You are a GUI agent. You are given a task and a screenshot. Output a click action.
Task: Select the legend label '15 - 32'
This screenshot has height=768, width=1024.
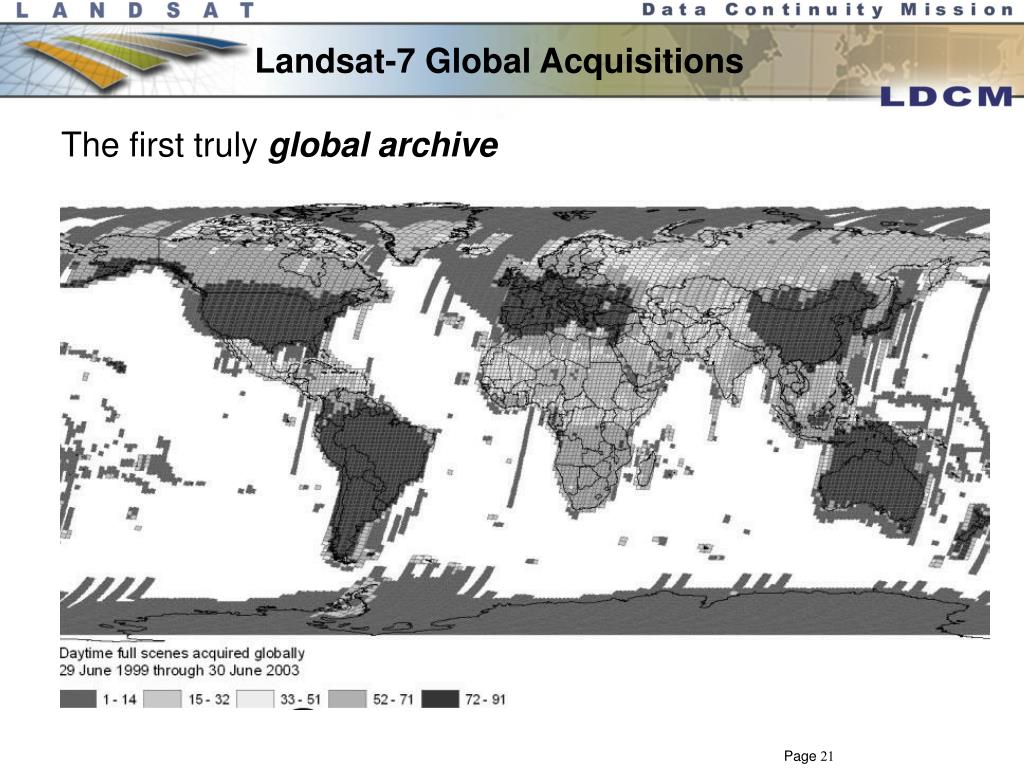[209, 699]
